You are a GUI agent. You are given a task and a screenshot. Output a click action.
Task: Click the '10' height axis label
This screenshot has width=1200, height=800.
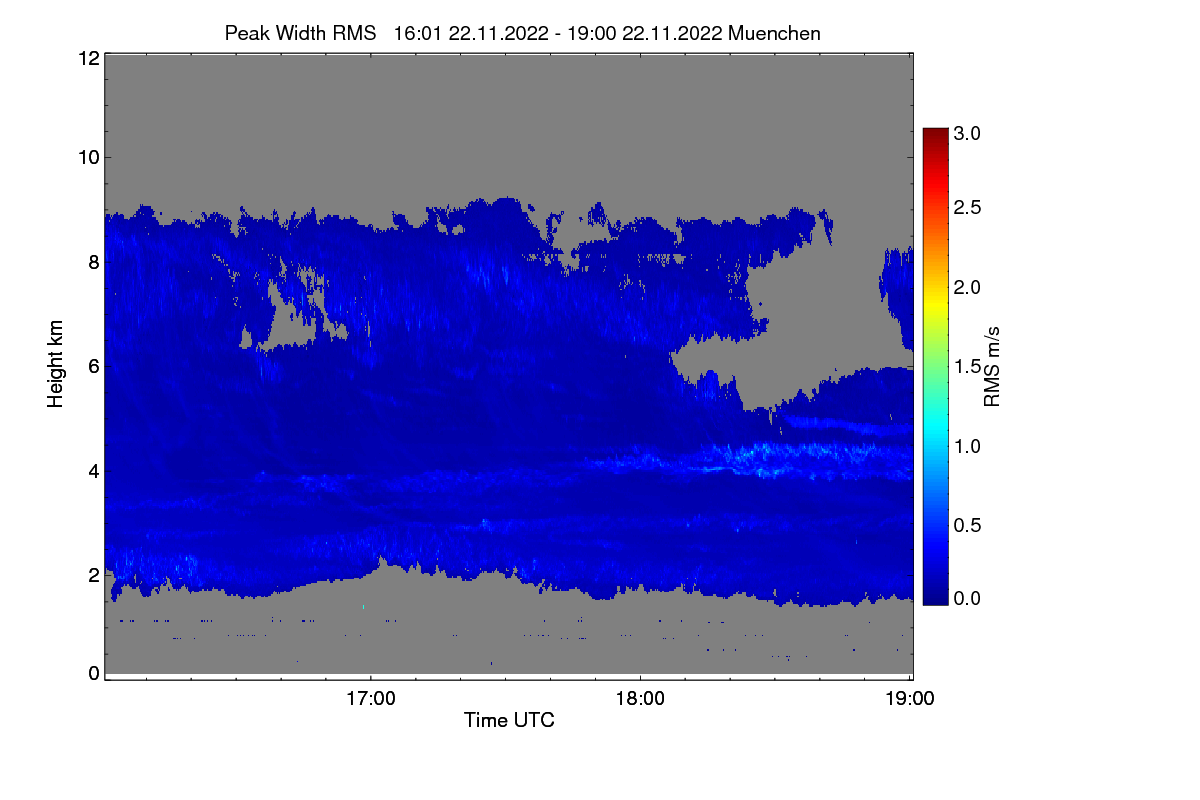[x=88, y=157]
